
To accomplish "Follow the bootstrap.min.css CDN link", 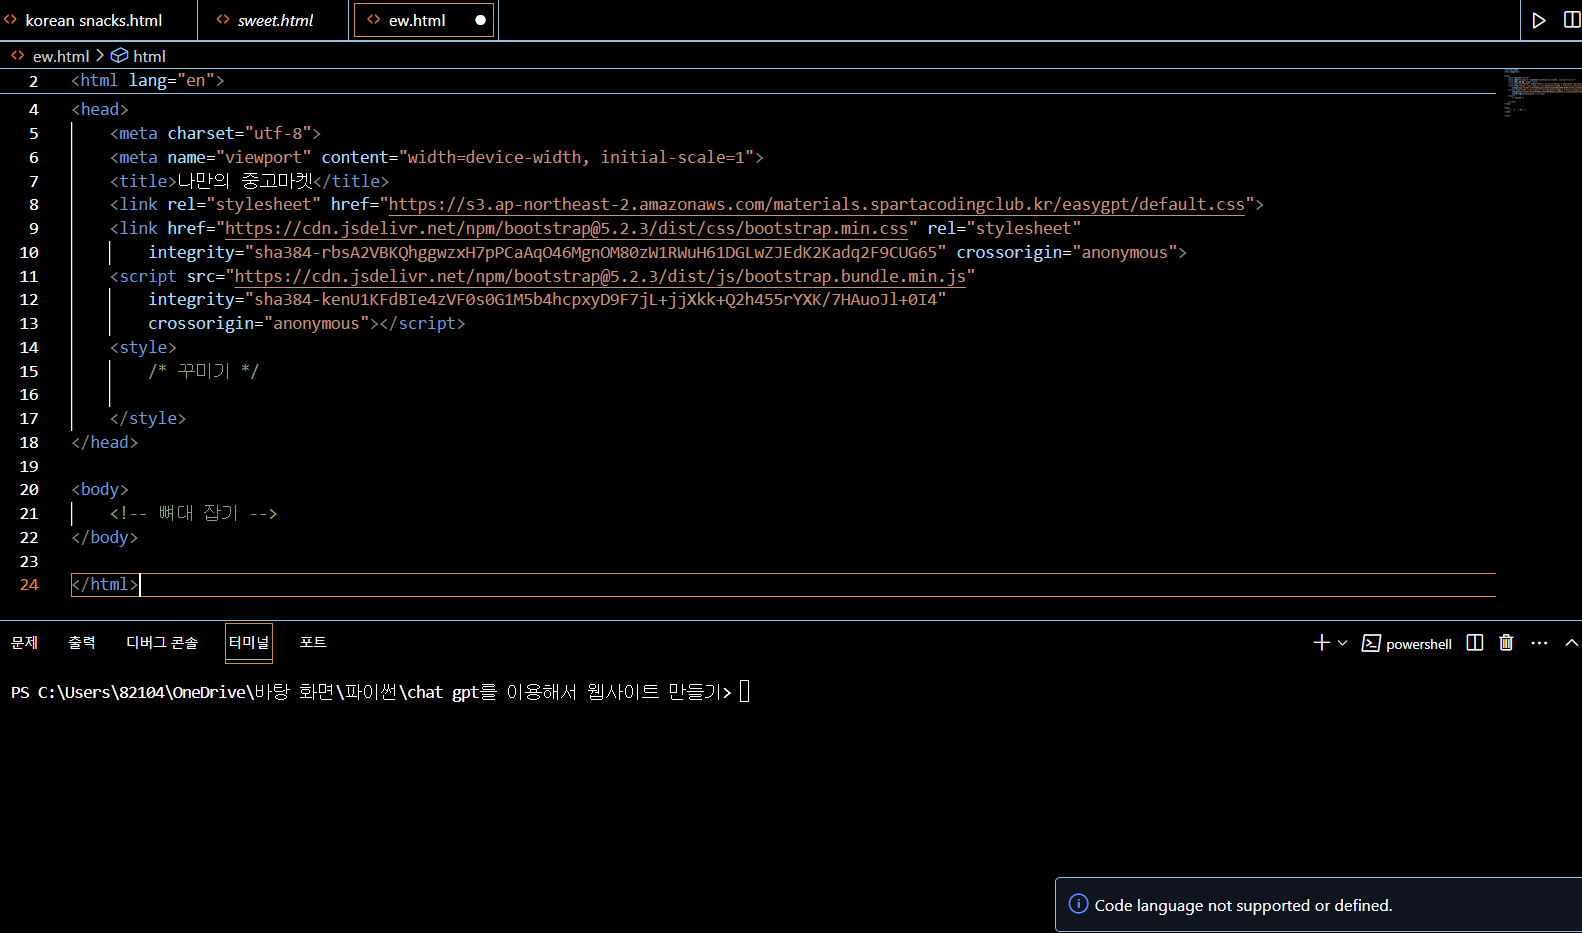I will pyautogui.click(x=566, y=229).
